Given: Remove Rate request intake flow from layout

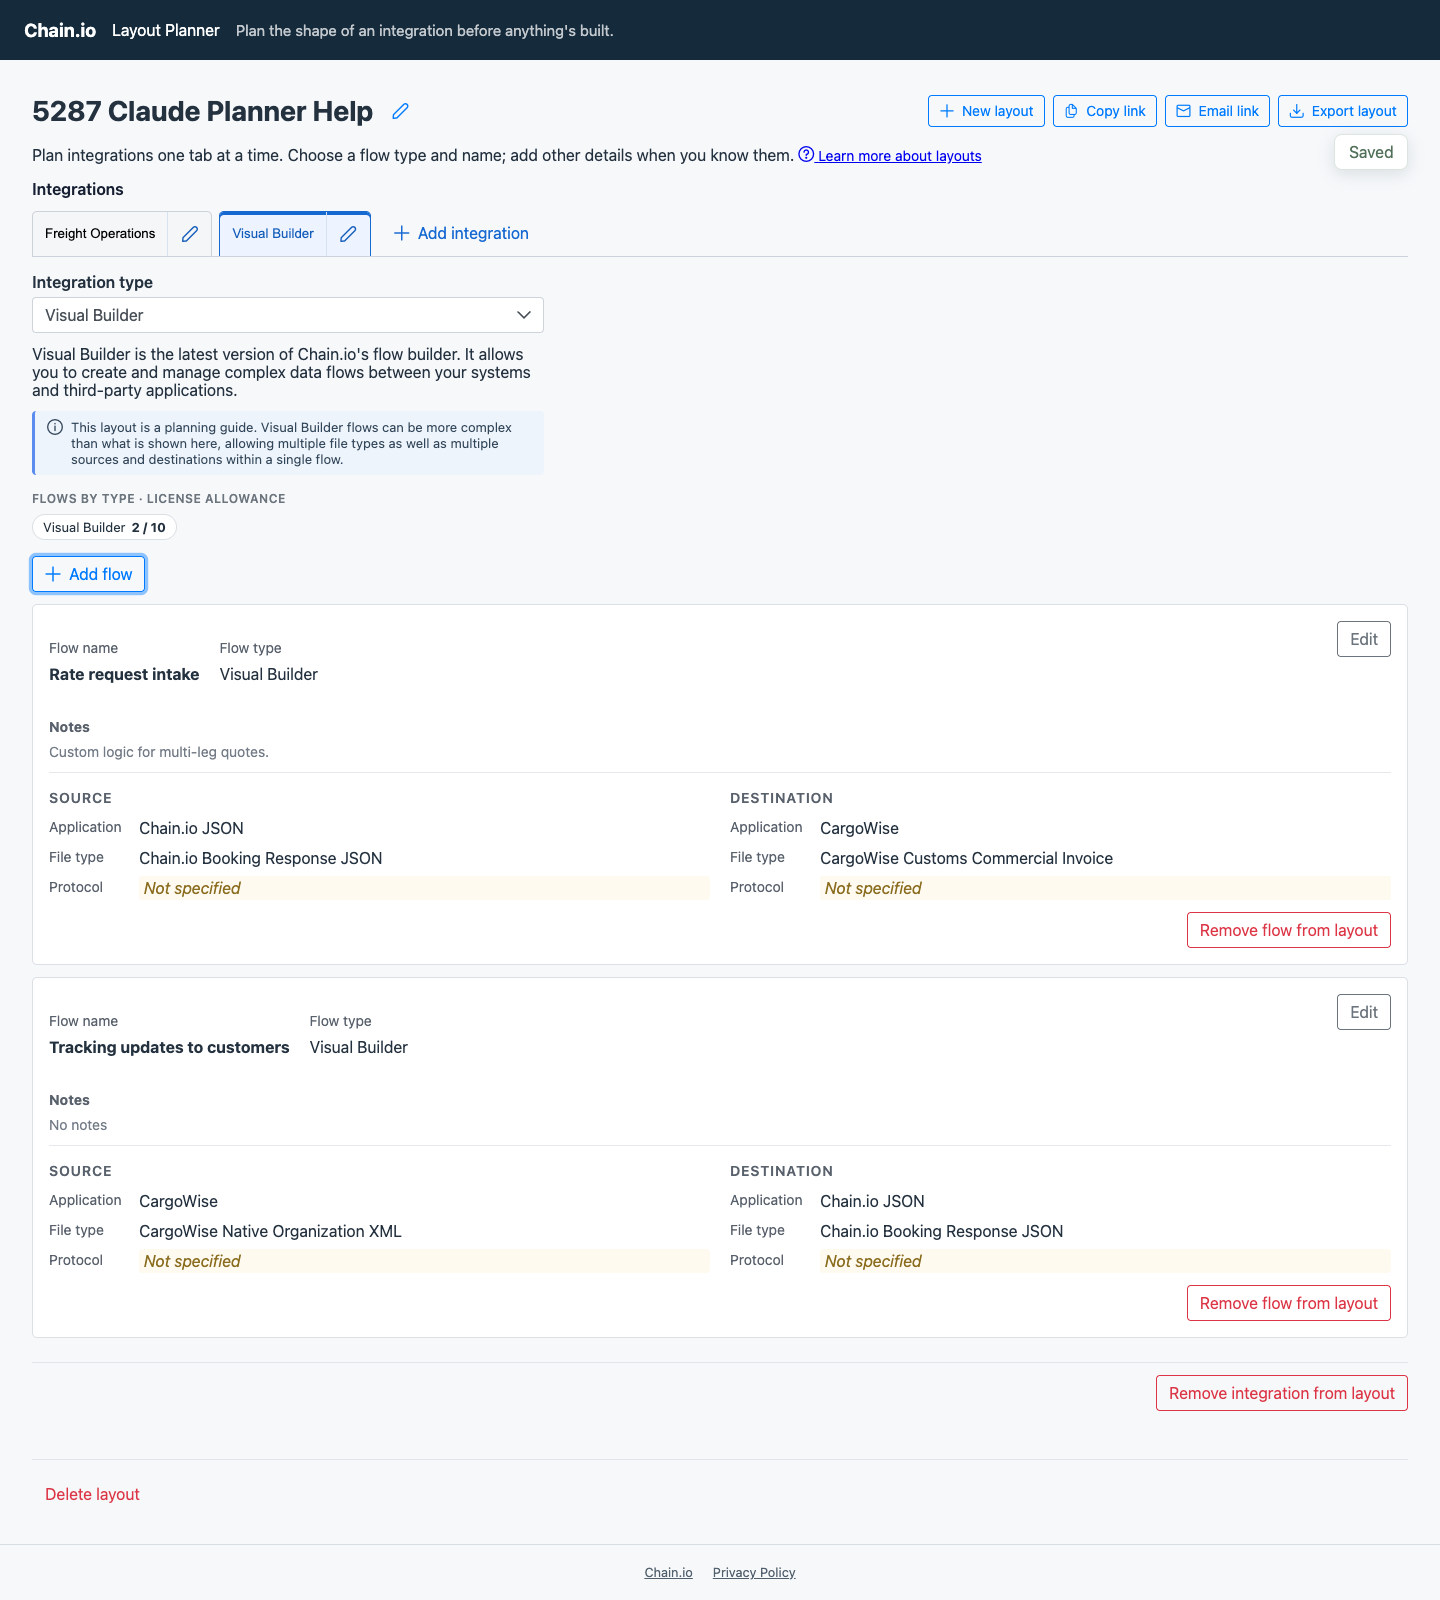Looking at the screenshot, I should point(1289,930).
